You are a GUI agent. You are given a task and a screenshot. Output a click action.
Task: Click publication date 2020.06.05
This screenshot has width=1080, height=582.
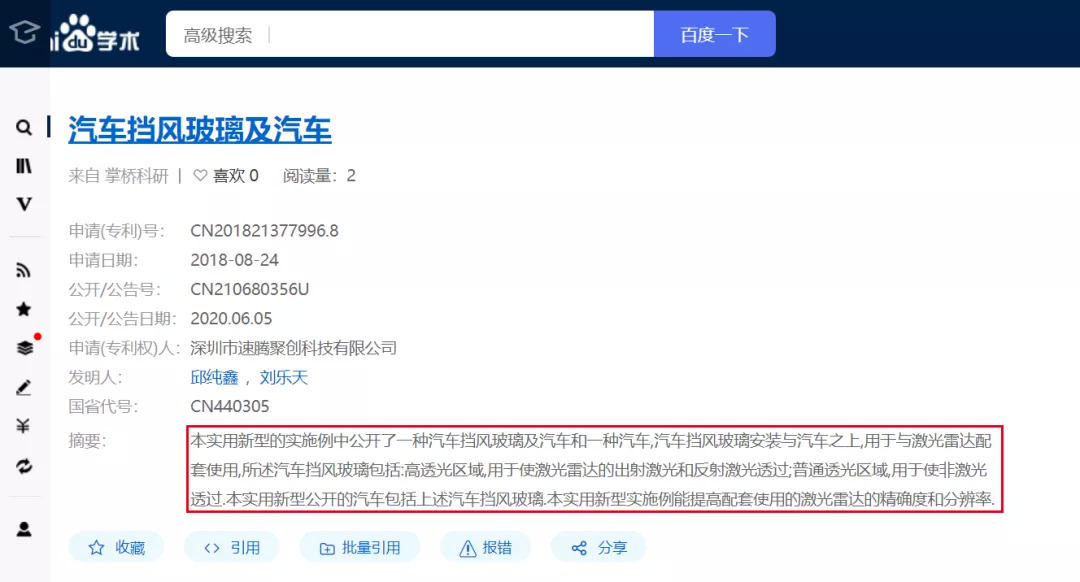coord(231,319)
